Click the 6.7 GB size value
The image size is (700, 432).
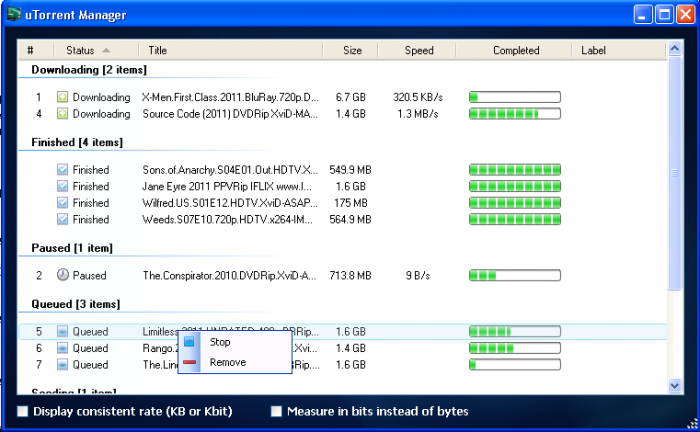(x=350, y=97)
